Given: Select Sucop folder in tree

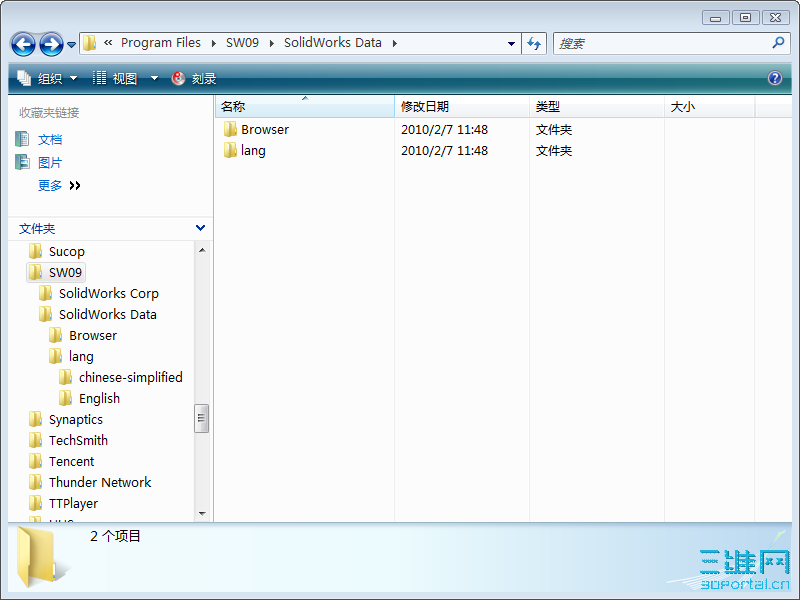Looking at the screenshot, I should pyautogui.click(x=66, y=252).
